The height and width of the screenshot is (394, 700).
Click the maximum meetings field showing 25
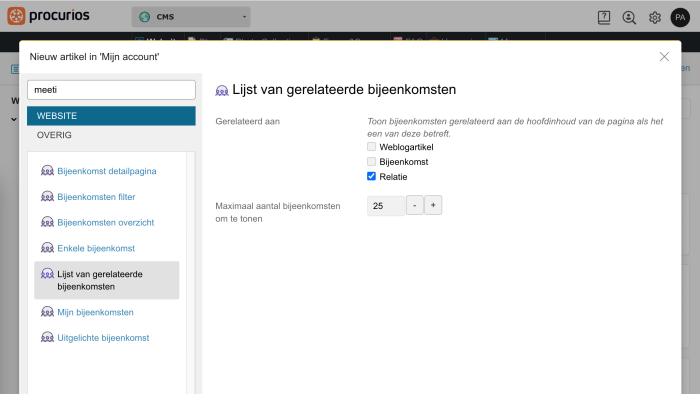click(x=386, y=206)
